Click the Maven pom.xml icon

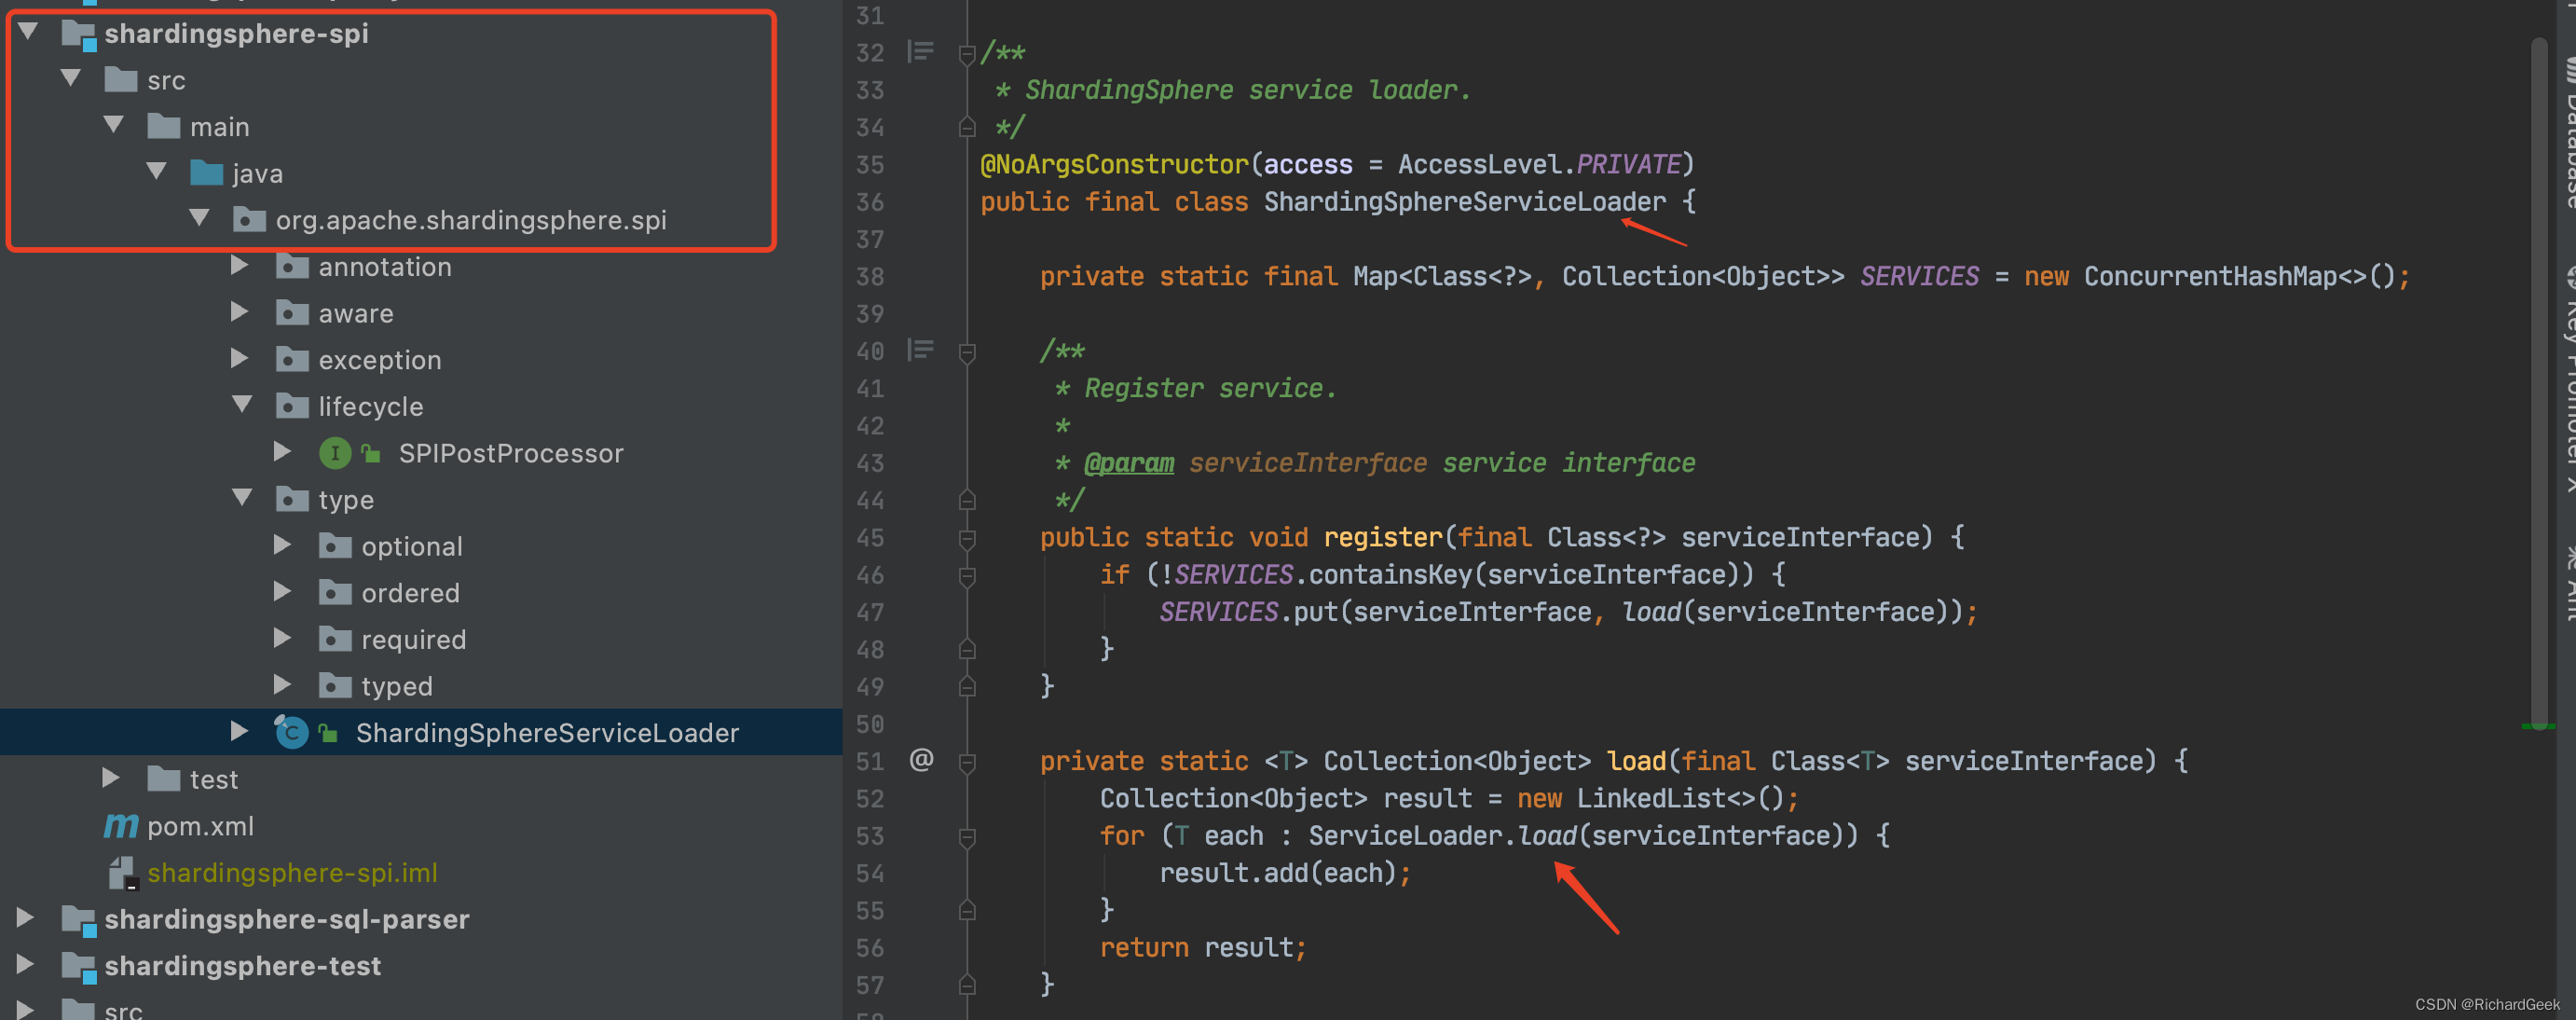(x=121, y=826)
